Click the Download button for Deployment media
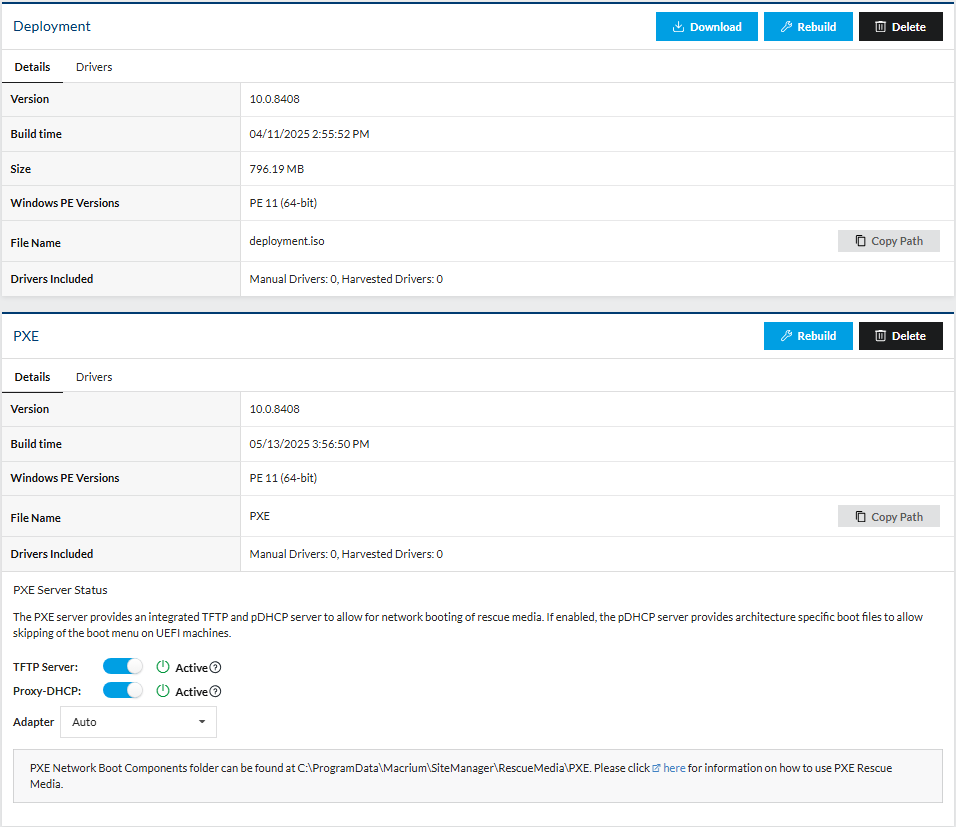 coord(706,27)
